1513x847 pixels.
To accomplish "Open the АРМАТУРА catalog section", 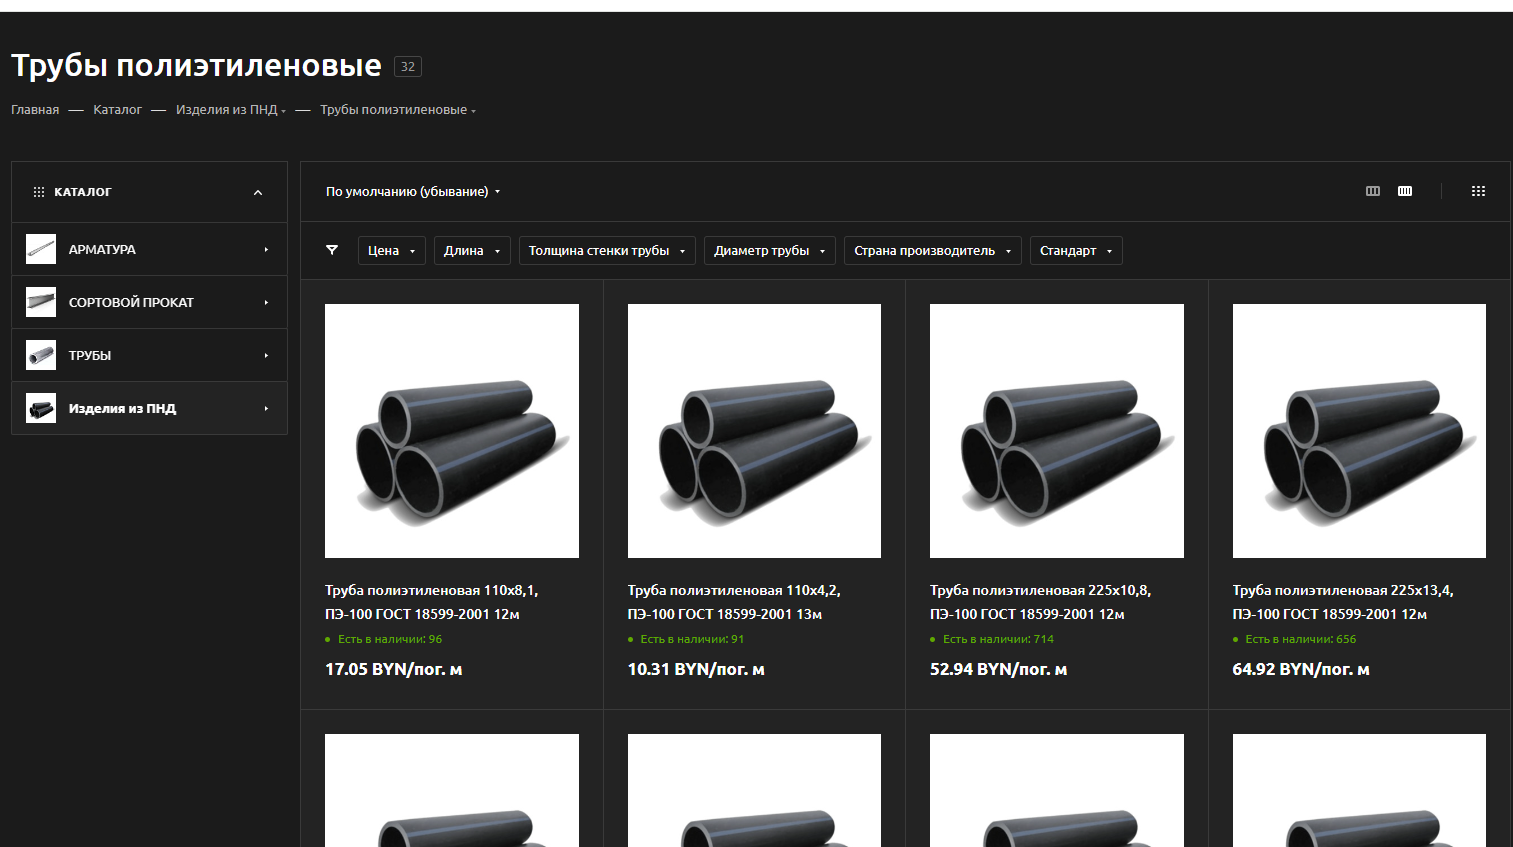I will [102, 249].
